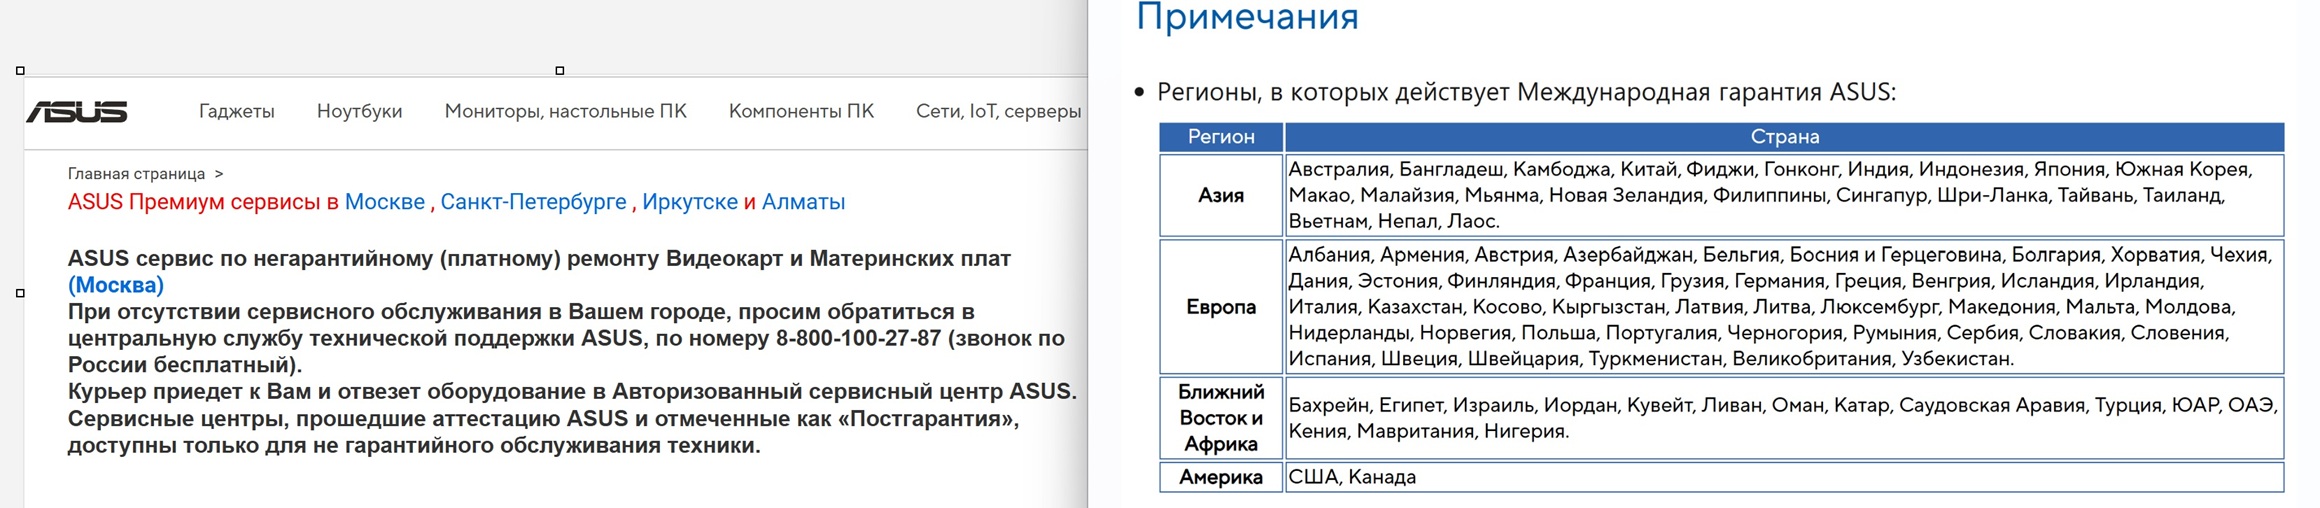Open Сети, IoT, серверы menu
The height and width of the screenshot is (508, 2320).
[998, 111]
